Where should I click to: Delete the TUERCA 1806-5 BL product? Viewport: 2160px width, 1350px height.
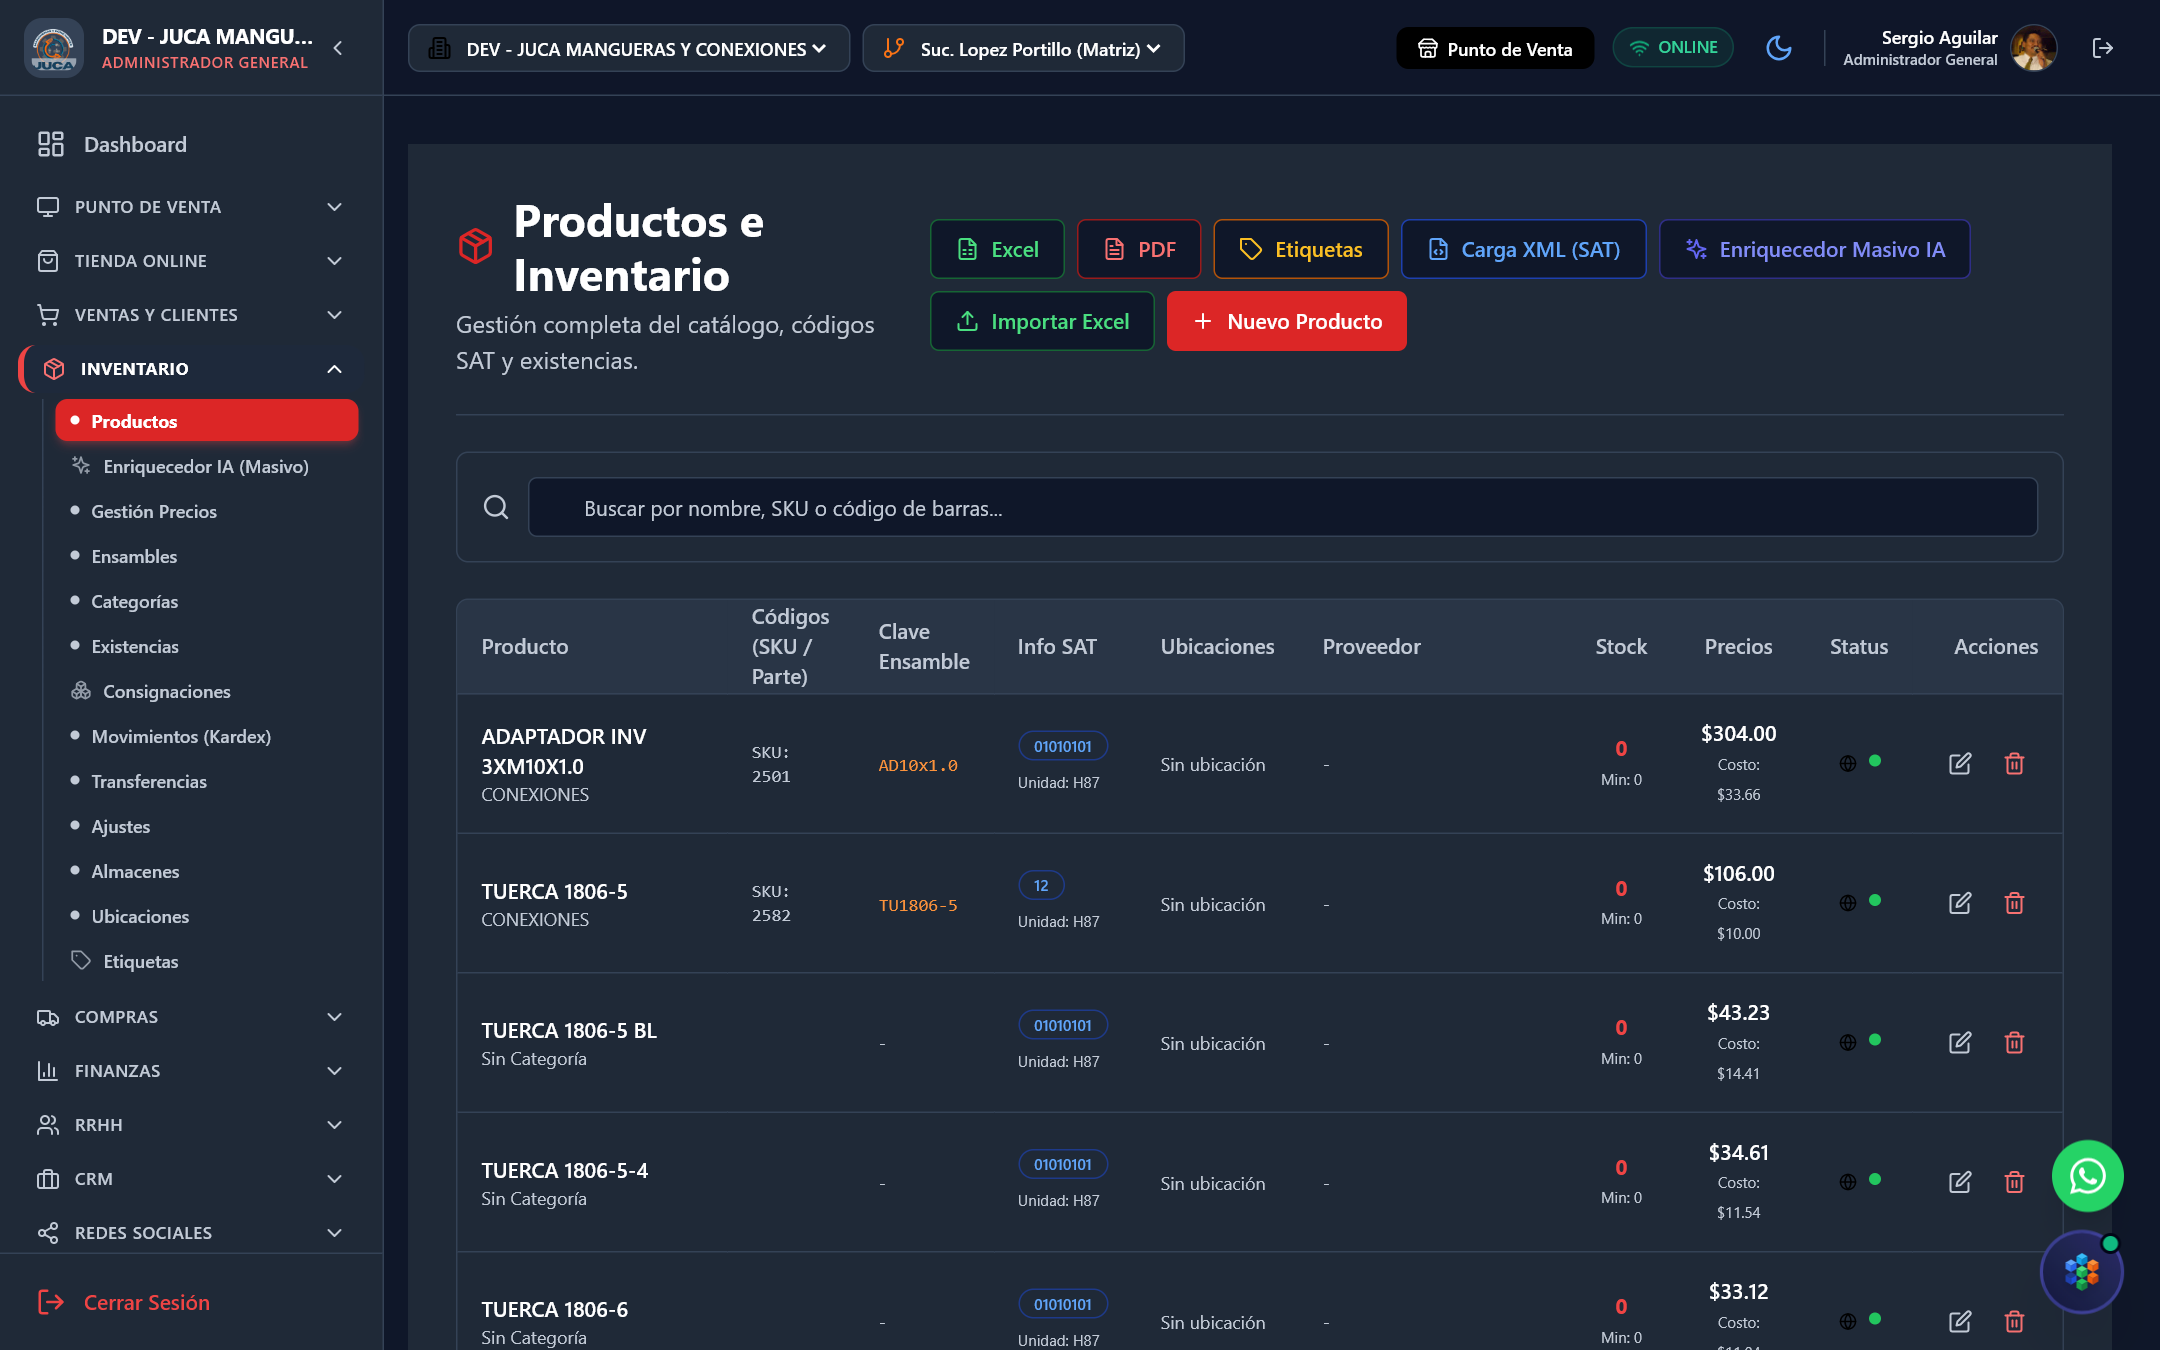pyautogui.click(x=2014, y=1043)
